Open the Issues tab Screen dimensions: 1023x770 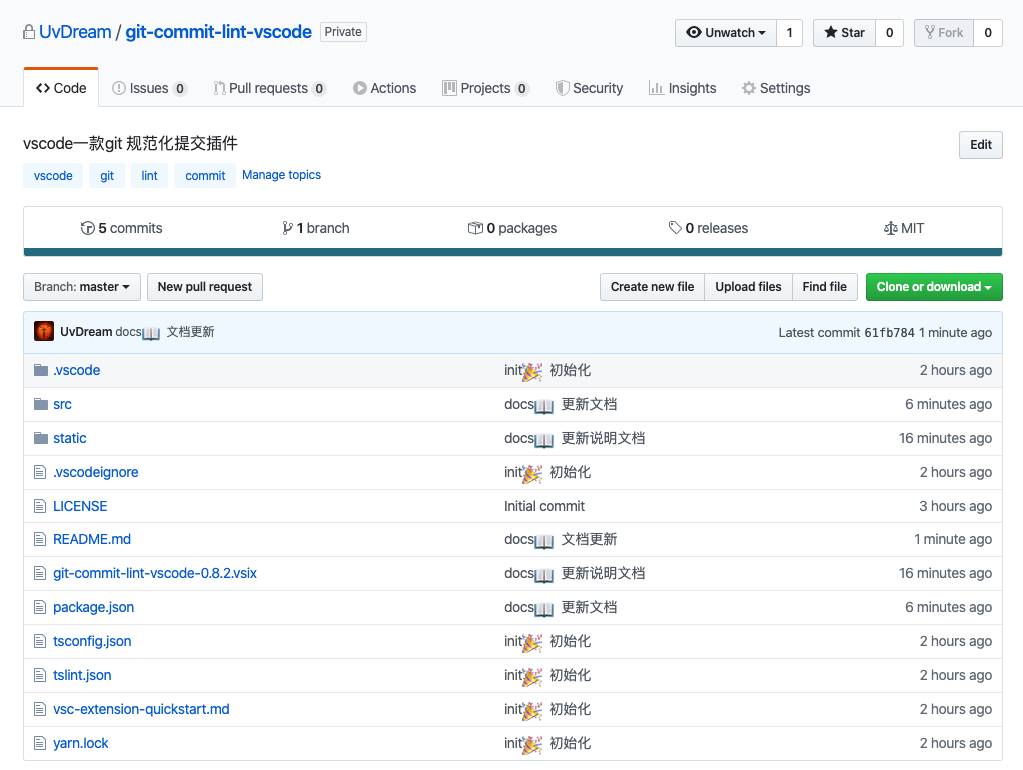[149, 88]
